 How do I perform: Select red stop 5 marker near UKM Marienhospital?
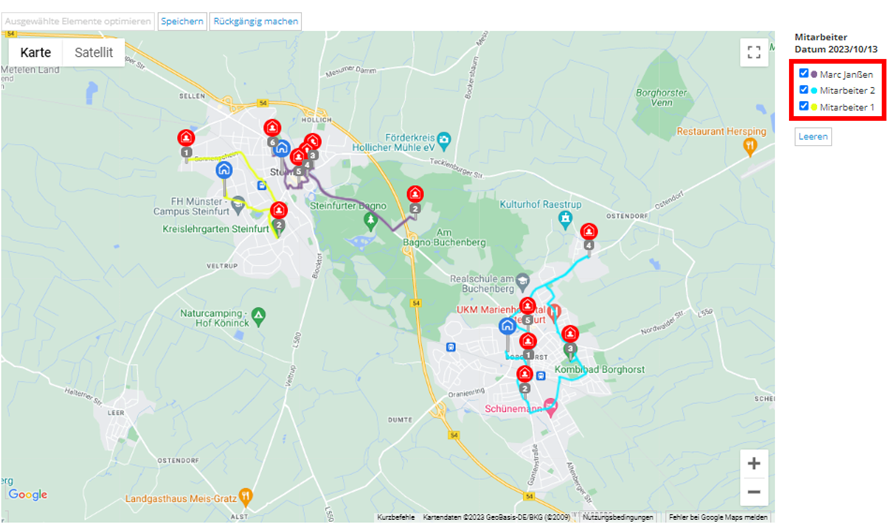click(x=527, y=306)
